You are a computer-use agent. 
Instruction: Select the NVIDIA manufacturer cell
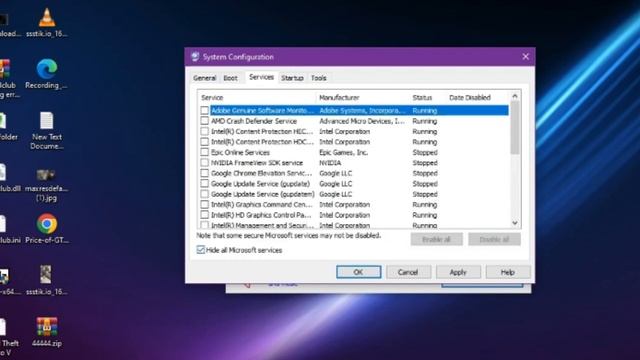coord(330,162)
